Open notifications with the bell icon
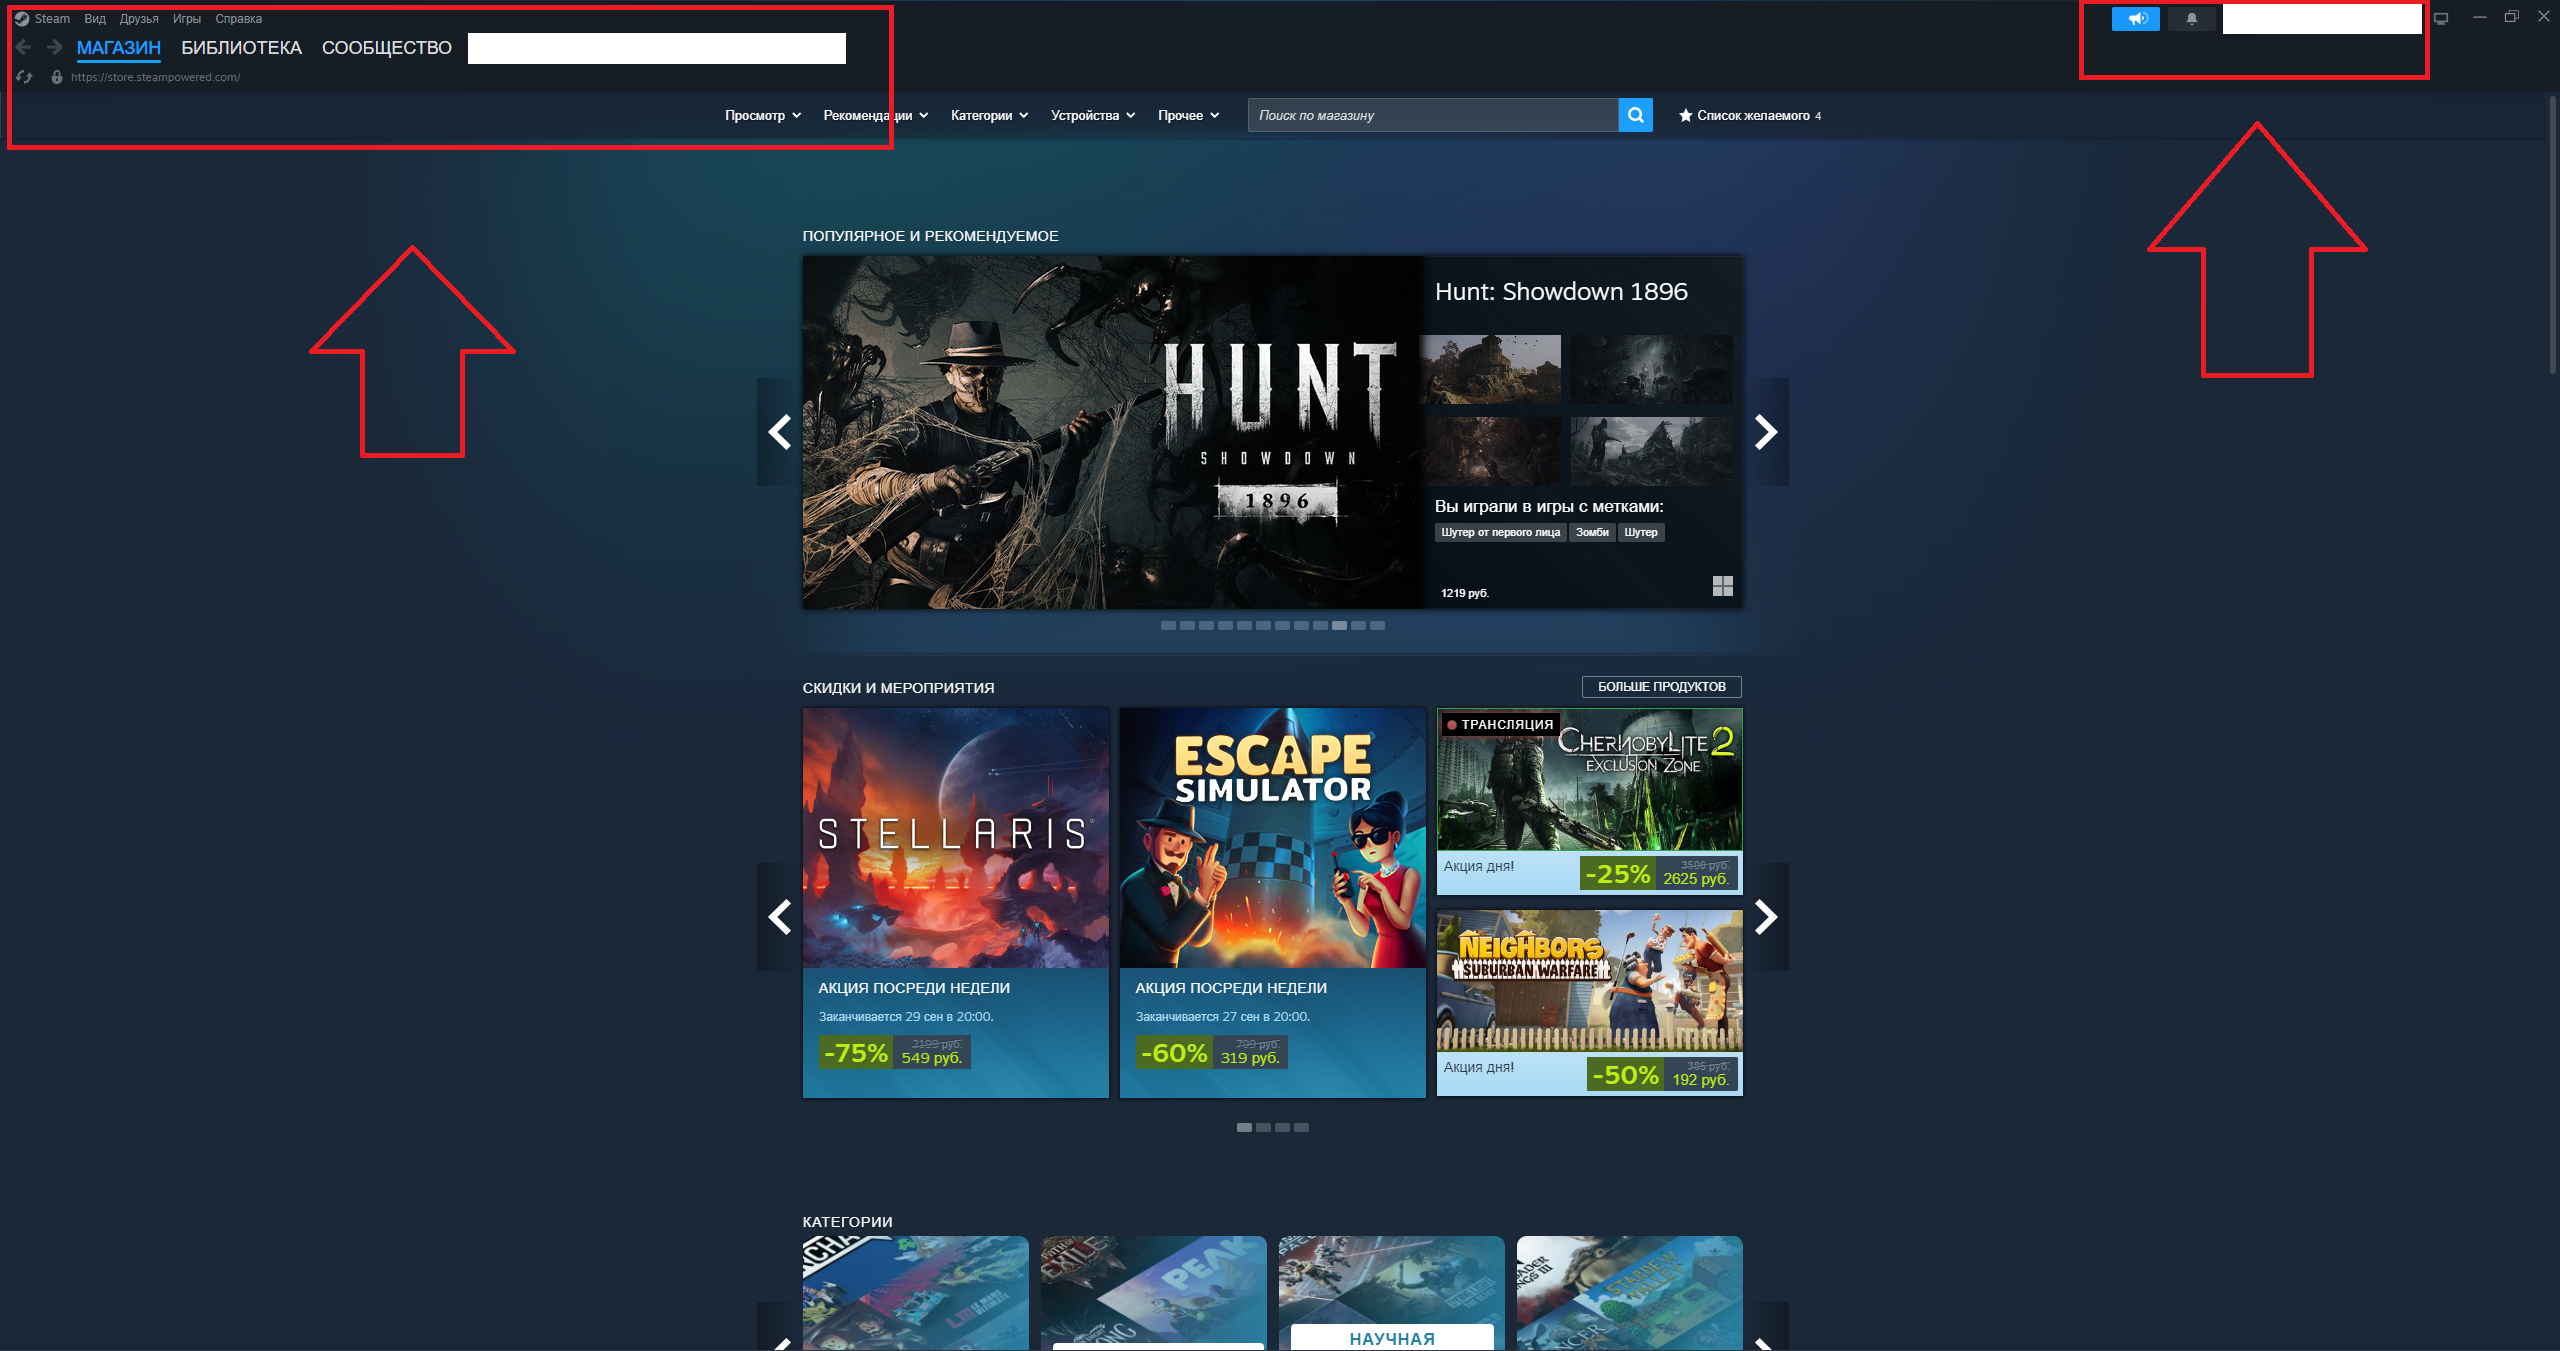 pyautogui.click(x=2192, y=19)
